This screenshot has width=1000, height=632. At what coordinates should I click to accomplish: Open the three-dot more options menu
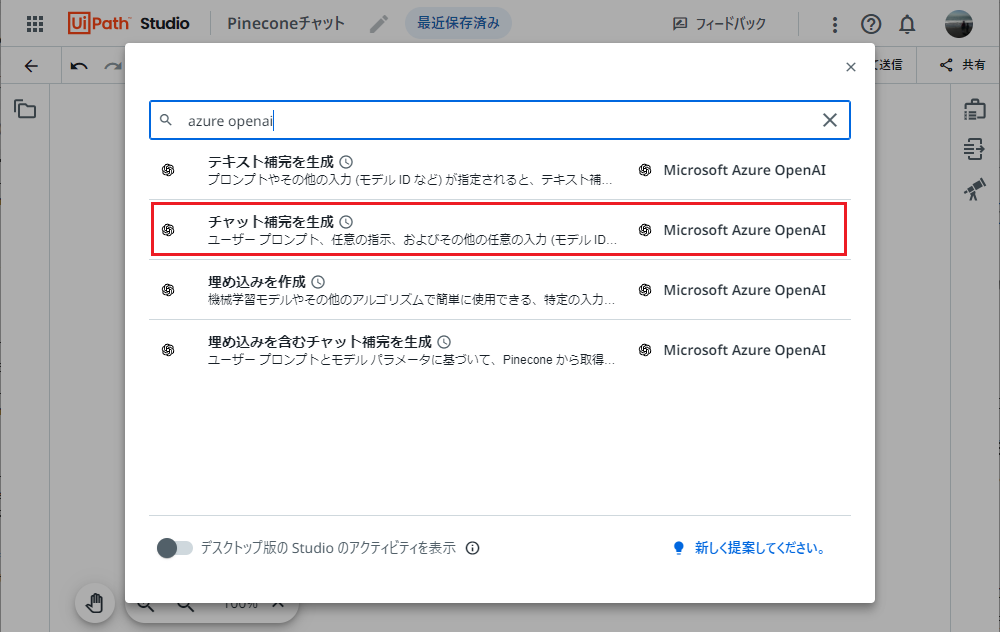pyautogui.click(x=834, y=24)
